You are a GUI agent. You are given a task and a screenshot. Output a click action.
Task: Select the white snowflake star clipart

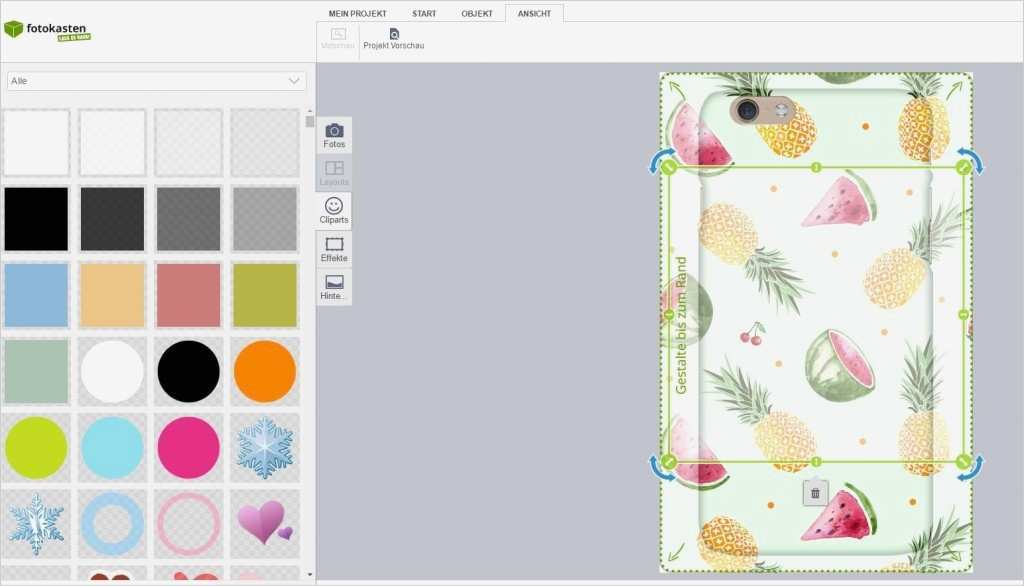tap(36, 524)
